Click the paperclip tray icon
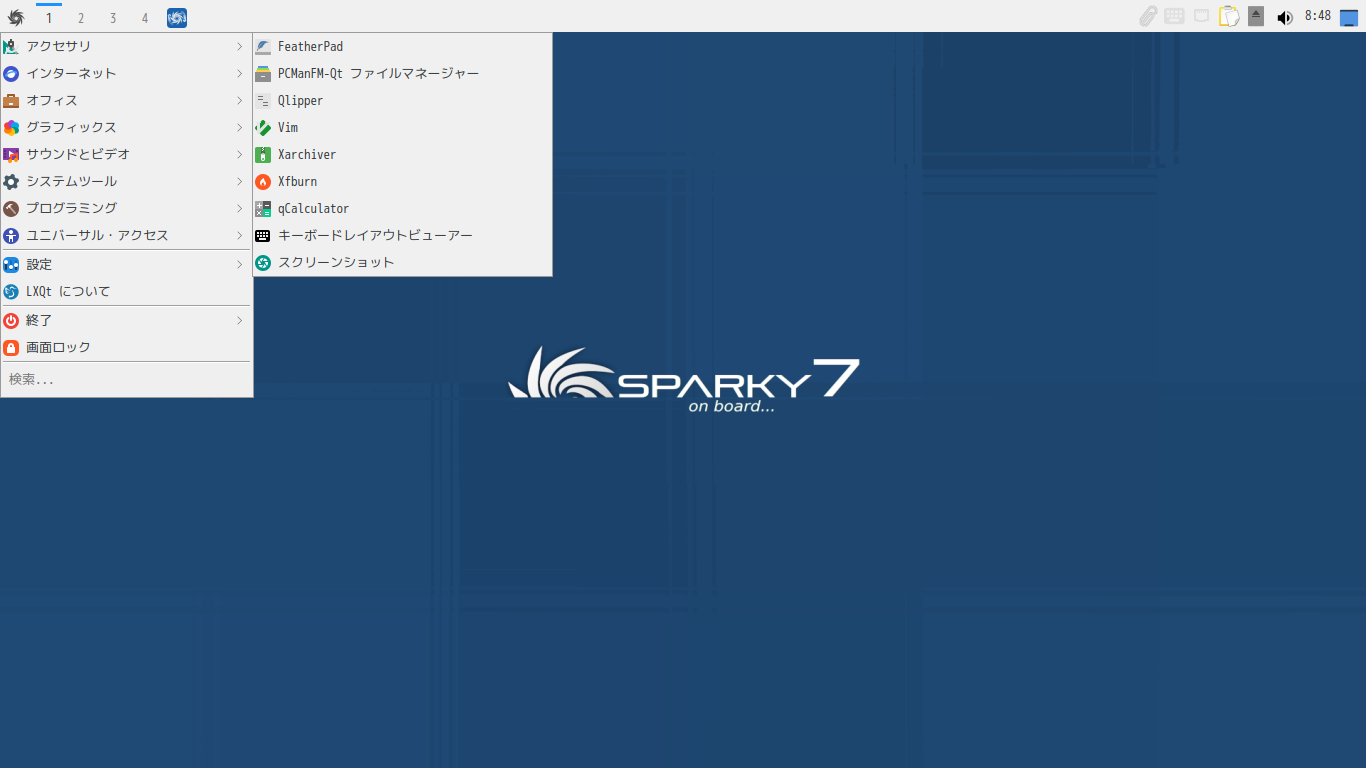1366x768 pixels. tap(1148, 16)
